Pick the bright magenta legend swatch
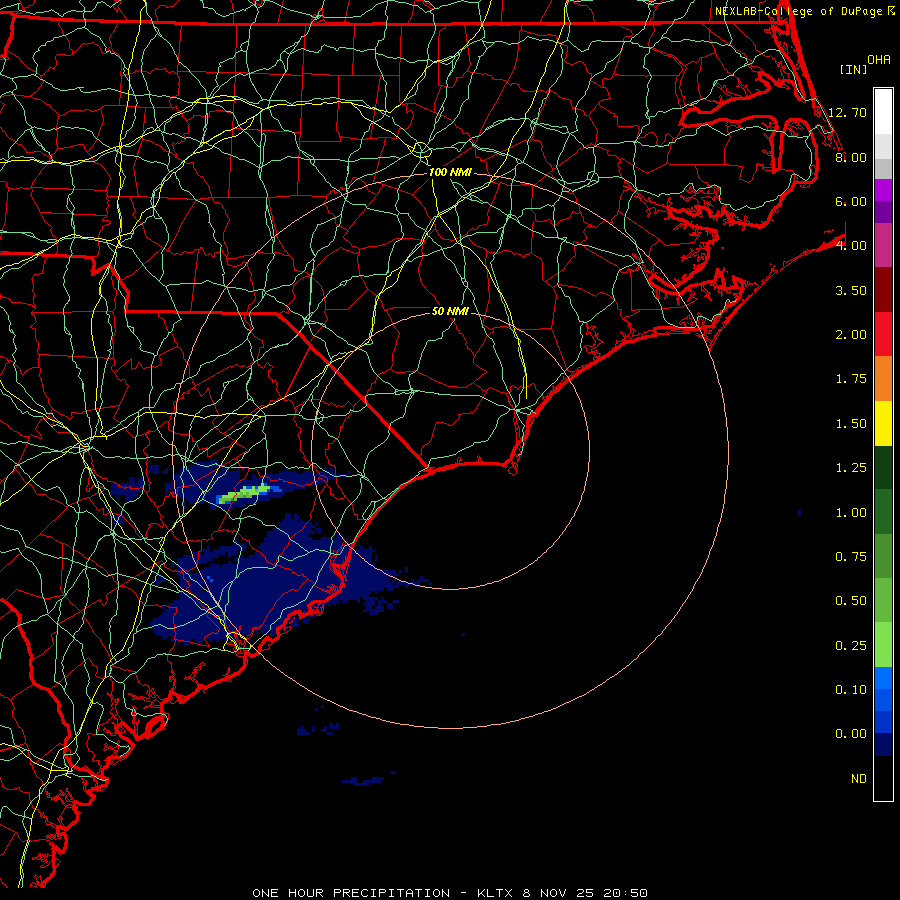900x900 pixels. click(x=883, y=190)
